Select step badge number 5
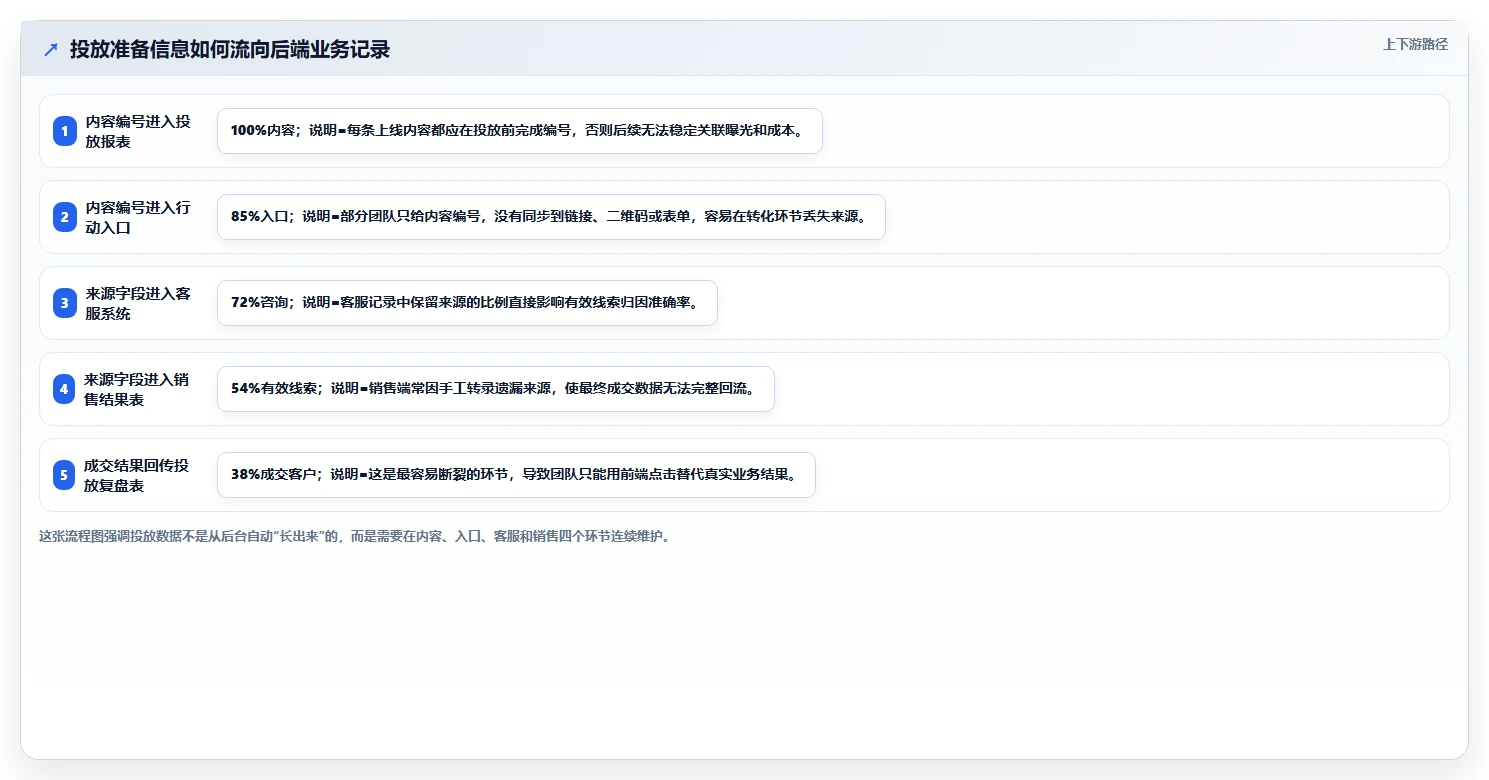1489x780 pixels. click(65, 475)
